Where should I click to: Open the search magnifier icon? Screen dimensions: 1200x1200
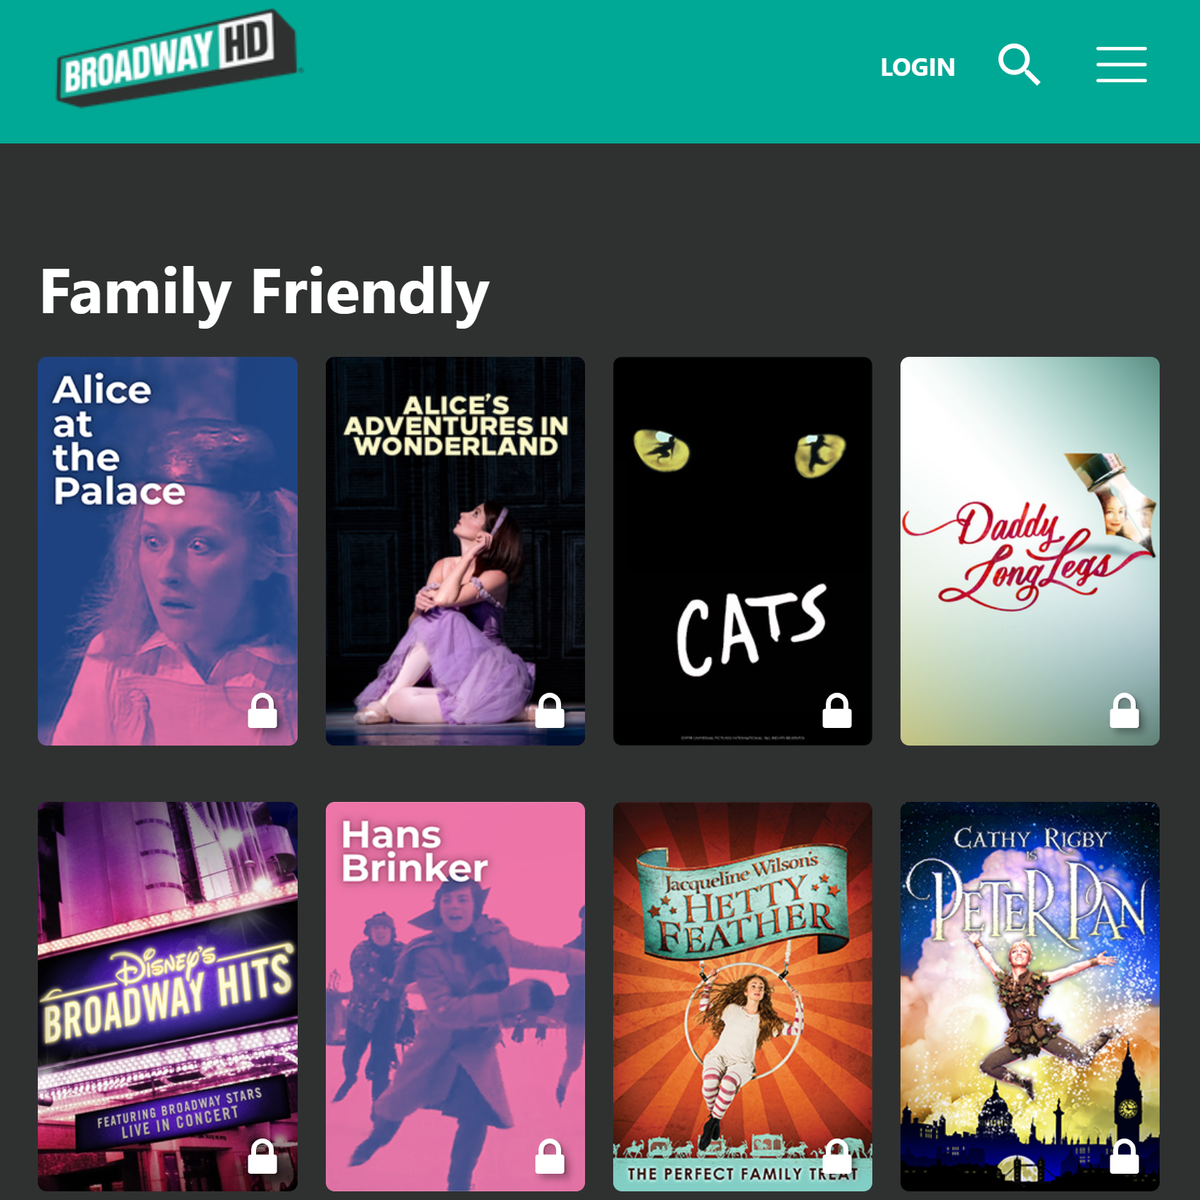point(1019,65)
